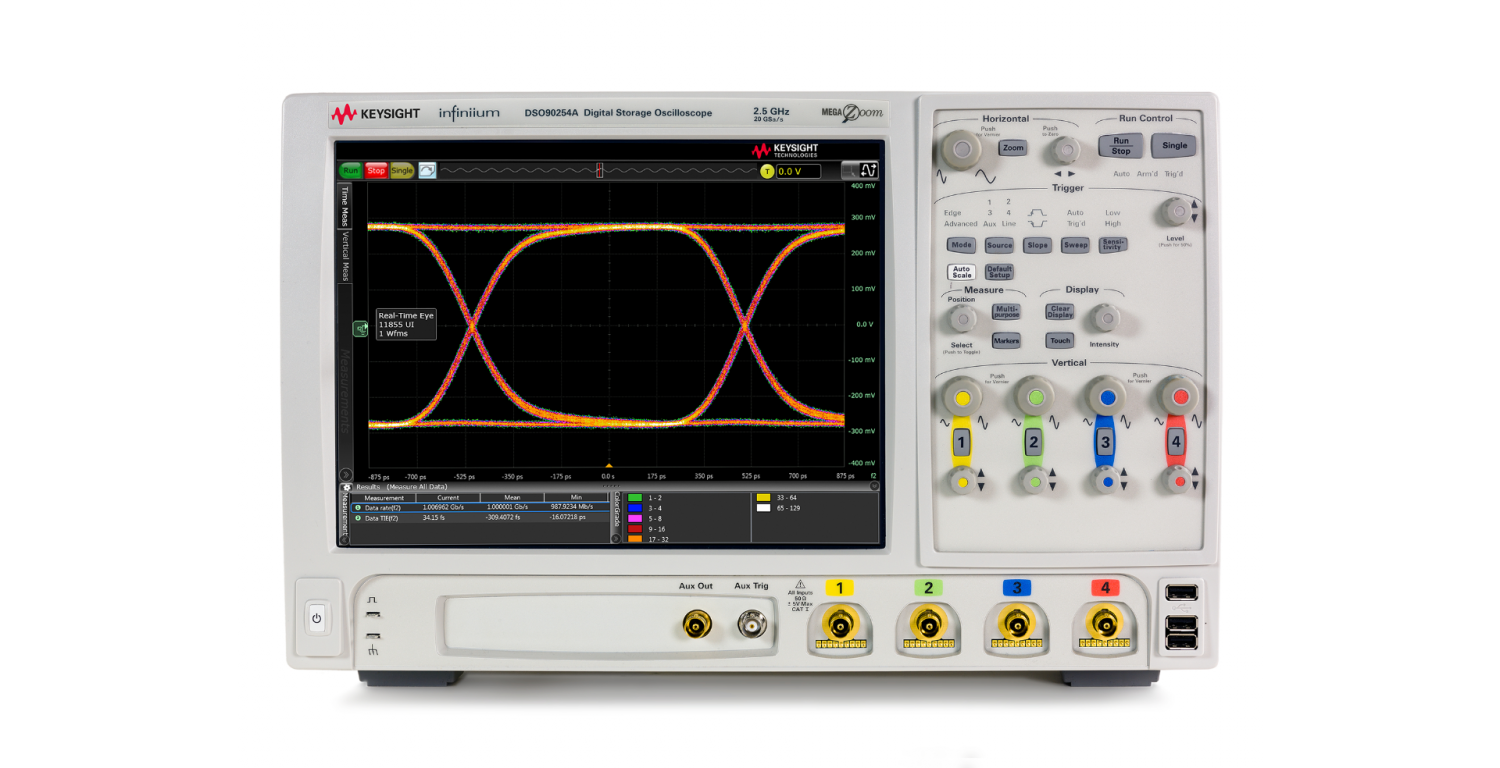
Task: Click the Real-Time Eye label box
Action: click(x=405, y=324)
